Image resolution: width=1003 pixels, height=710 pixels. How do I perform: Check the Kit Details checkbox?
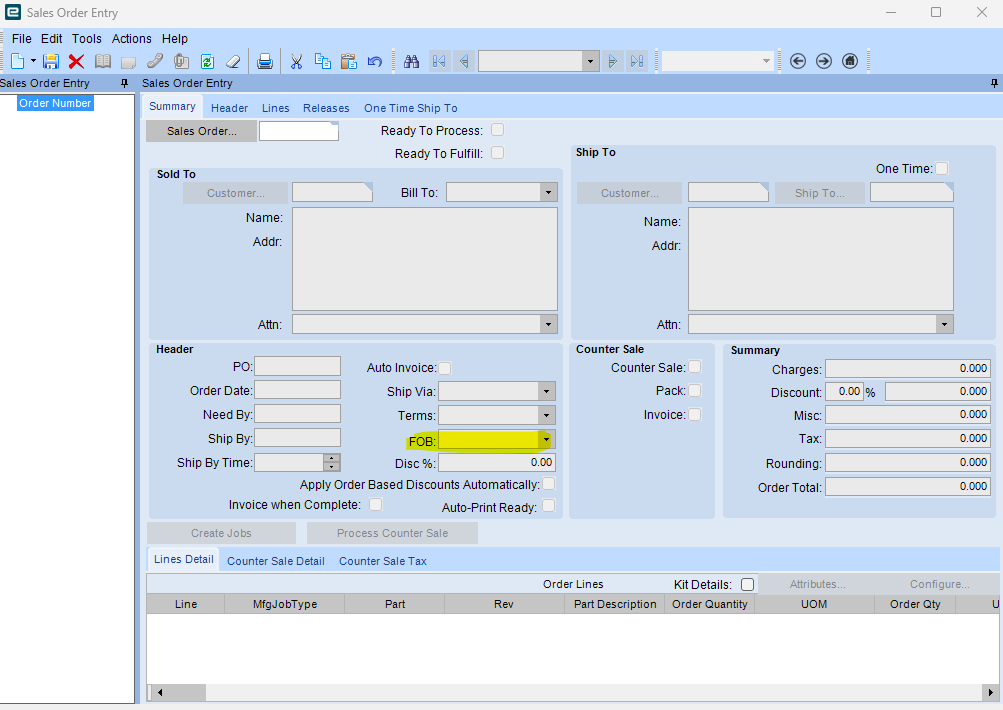747,584
